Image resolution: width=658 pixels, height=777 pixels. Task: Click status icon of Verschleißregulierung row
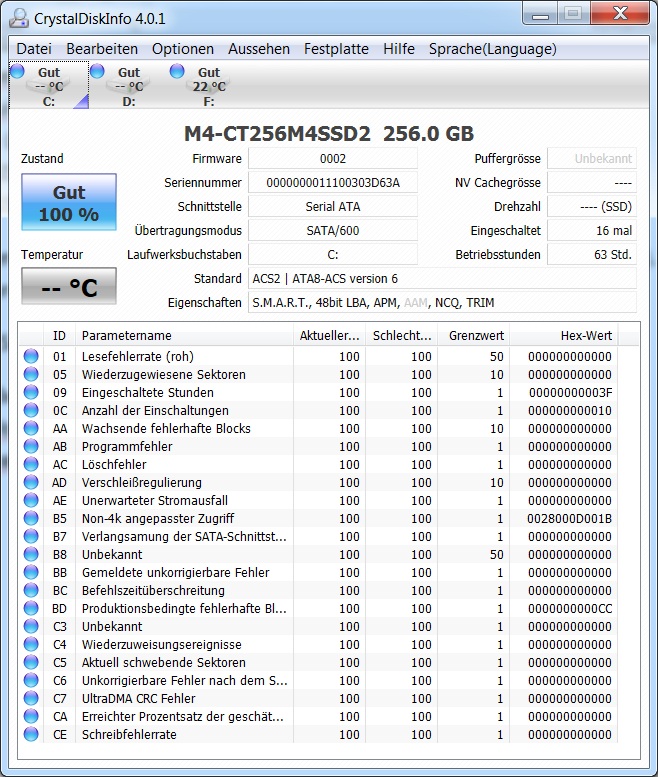(x=31, y=482)
